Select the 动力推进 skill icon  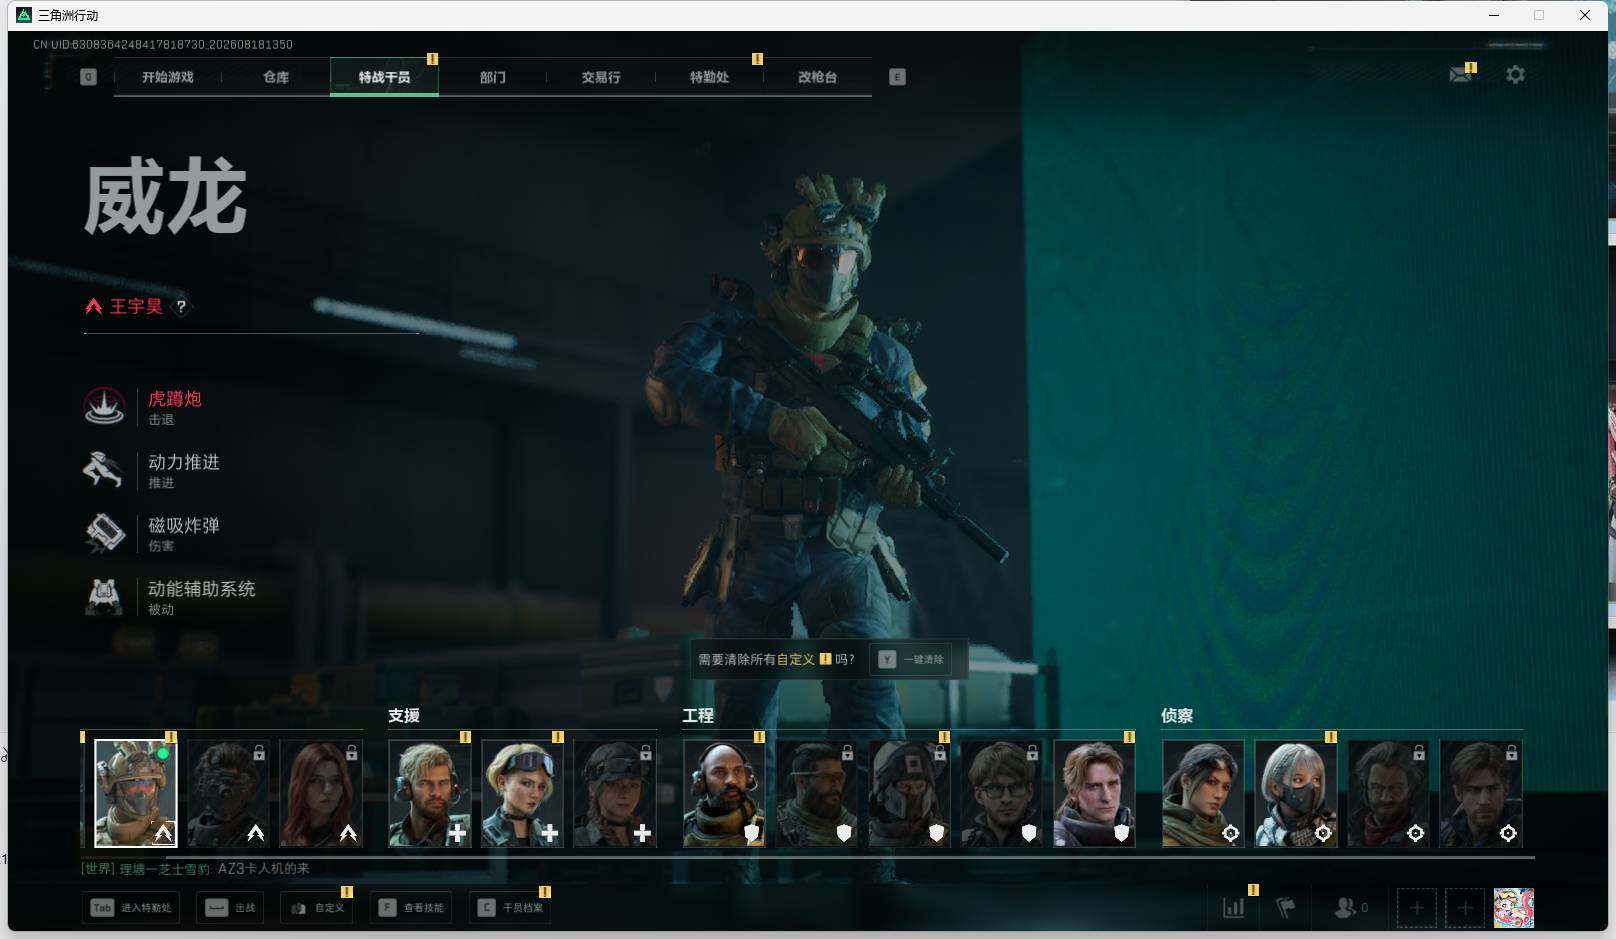click(104, 469)
